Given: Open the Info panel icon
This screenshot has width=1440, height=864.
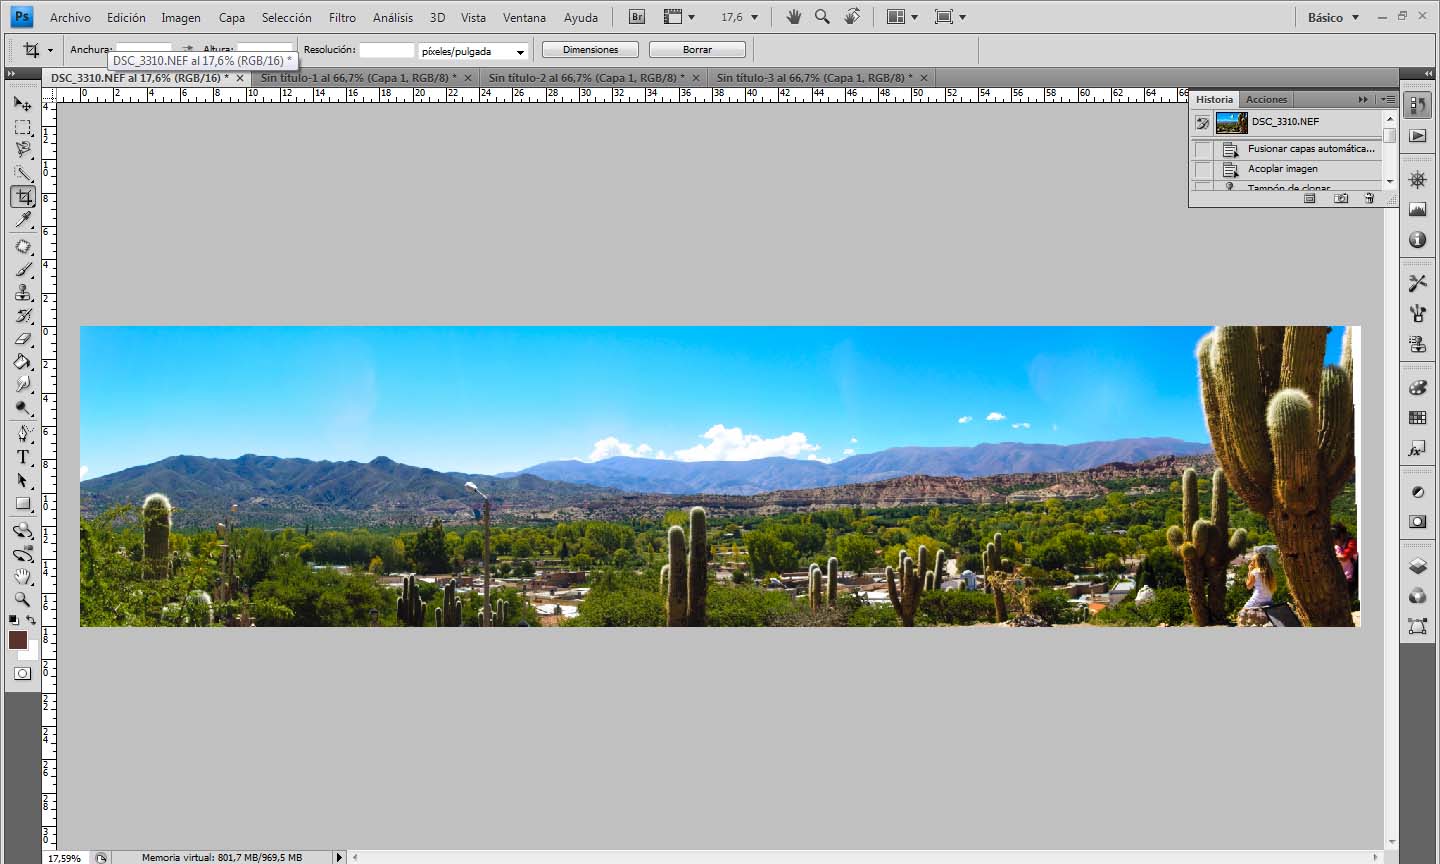Looking at the screenshot, I should (1417, 240).
